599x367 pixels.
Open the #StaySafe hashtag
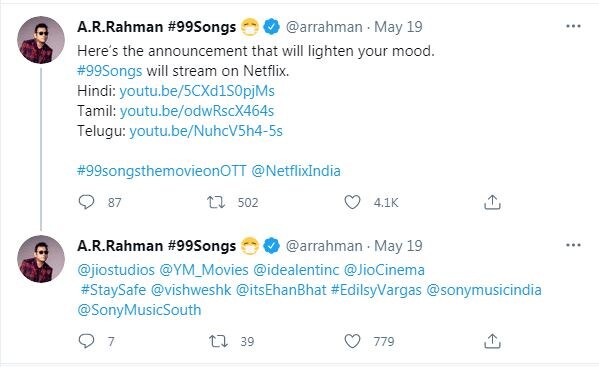(x=113, y=290)
